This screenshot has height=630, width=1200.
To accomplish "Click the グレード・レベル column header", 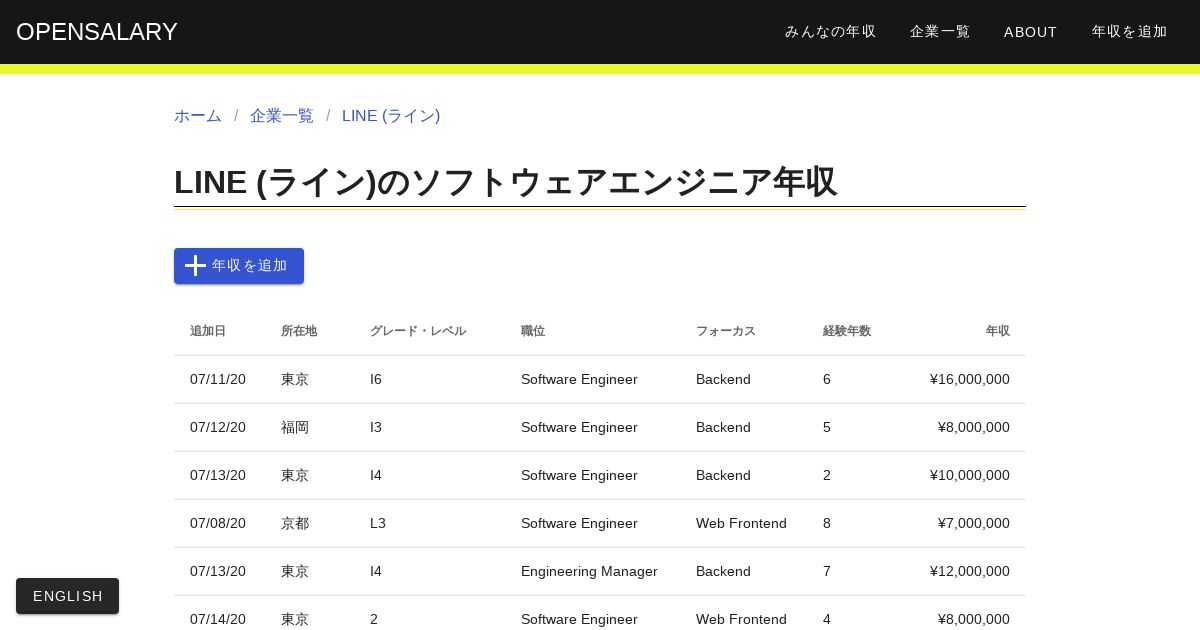I will click(x=418, y=331).
